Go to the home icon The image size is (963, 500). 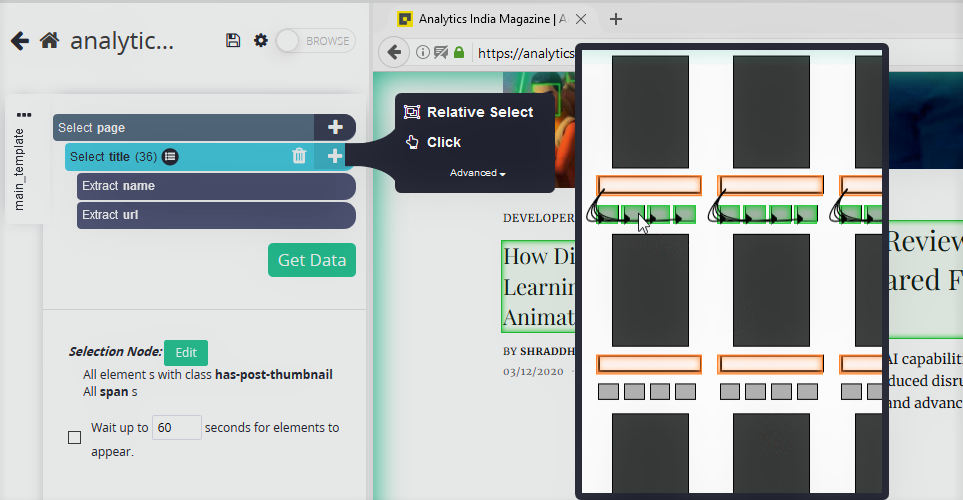[50, 41]
